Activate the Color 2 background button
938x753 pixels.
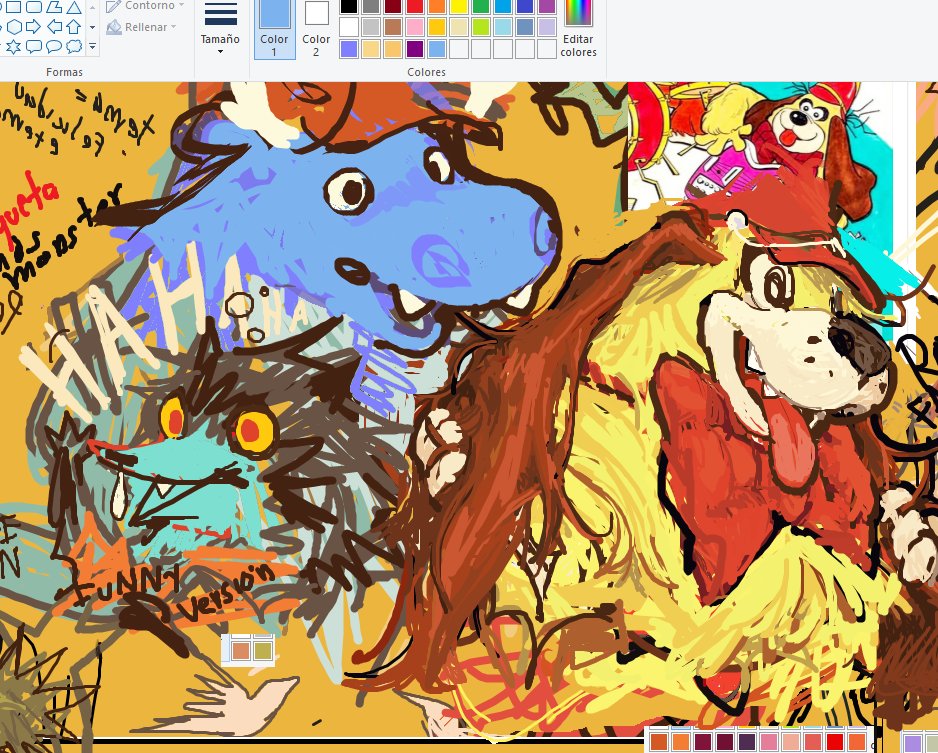click(x=316, y=29)
